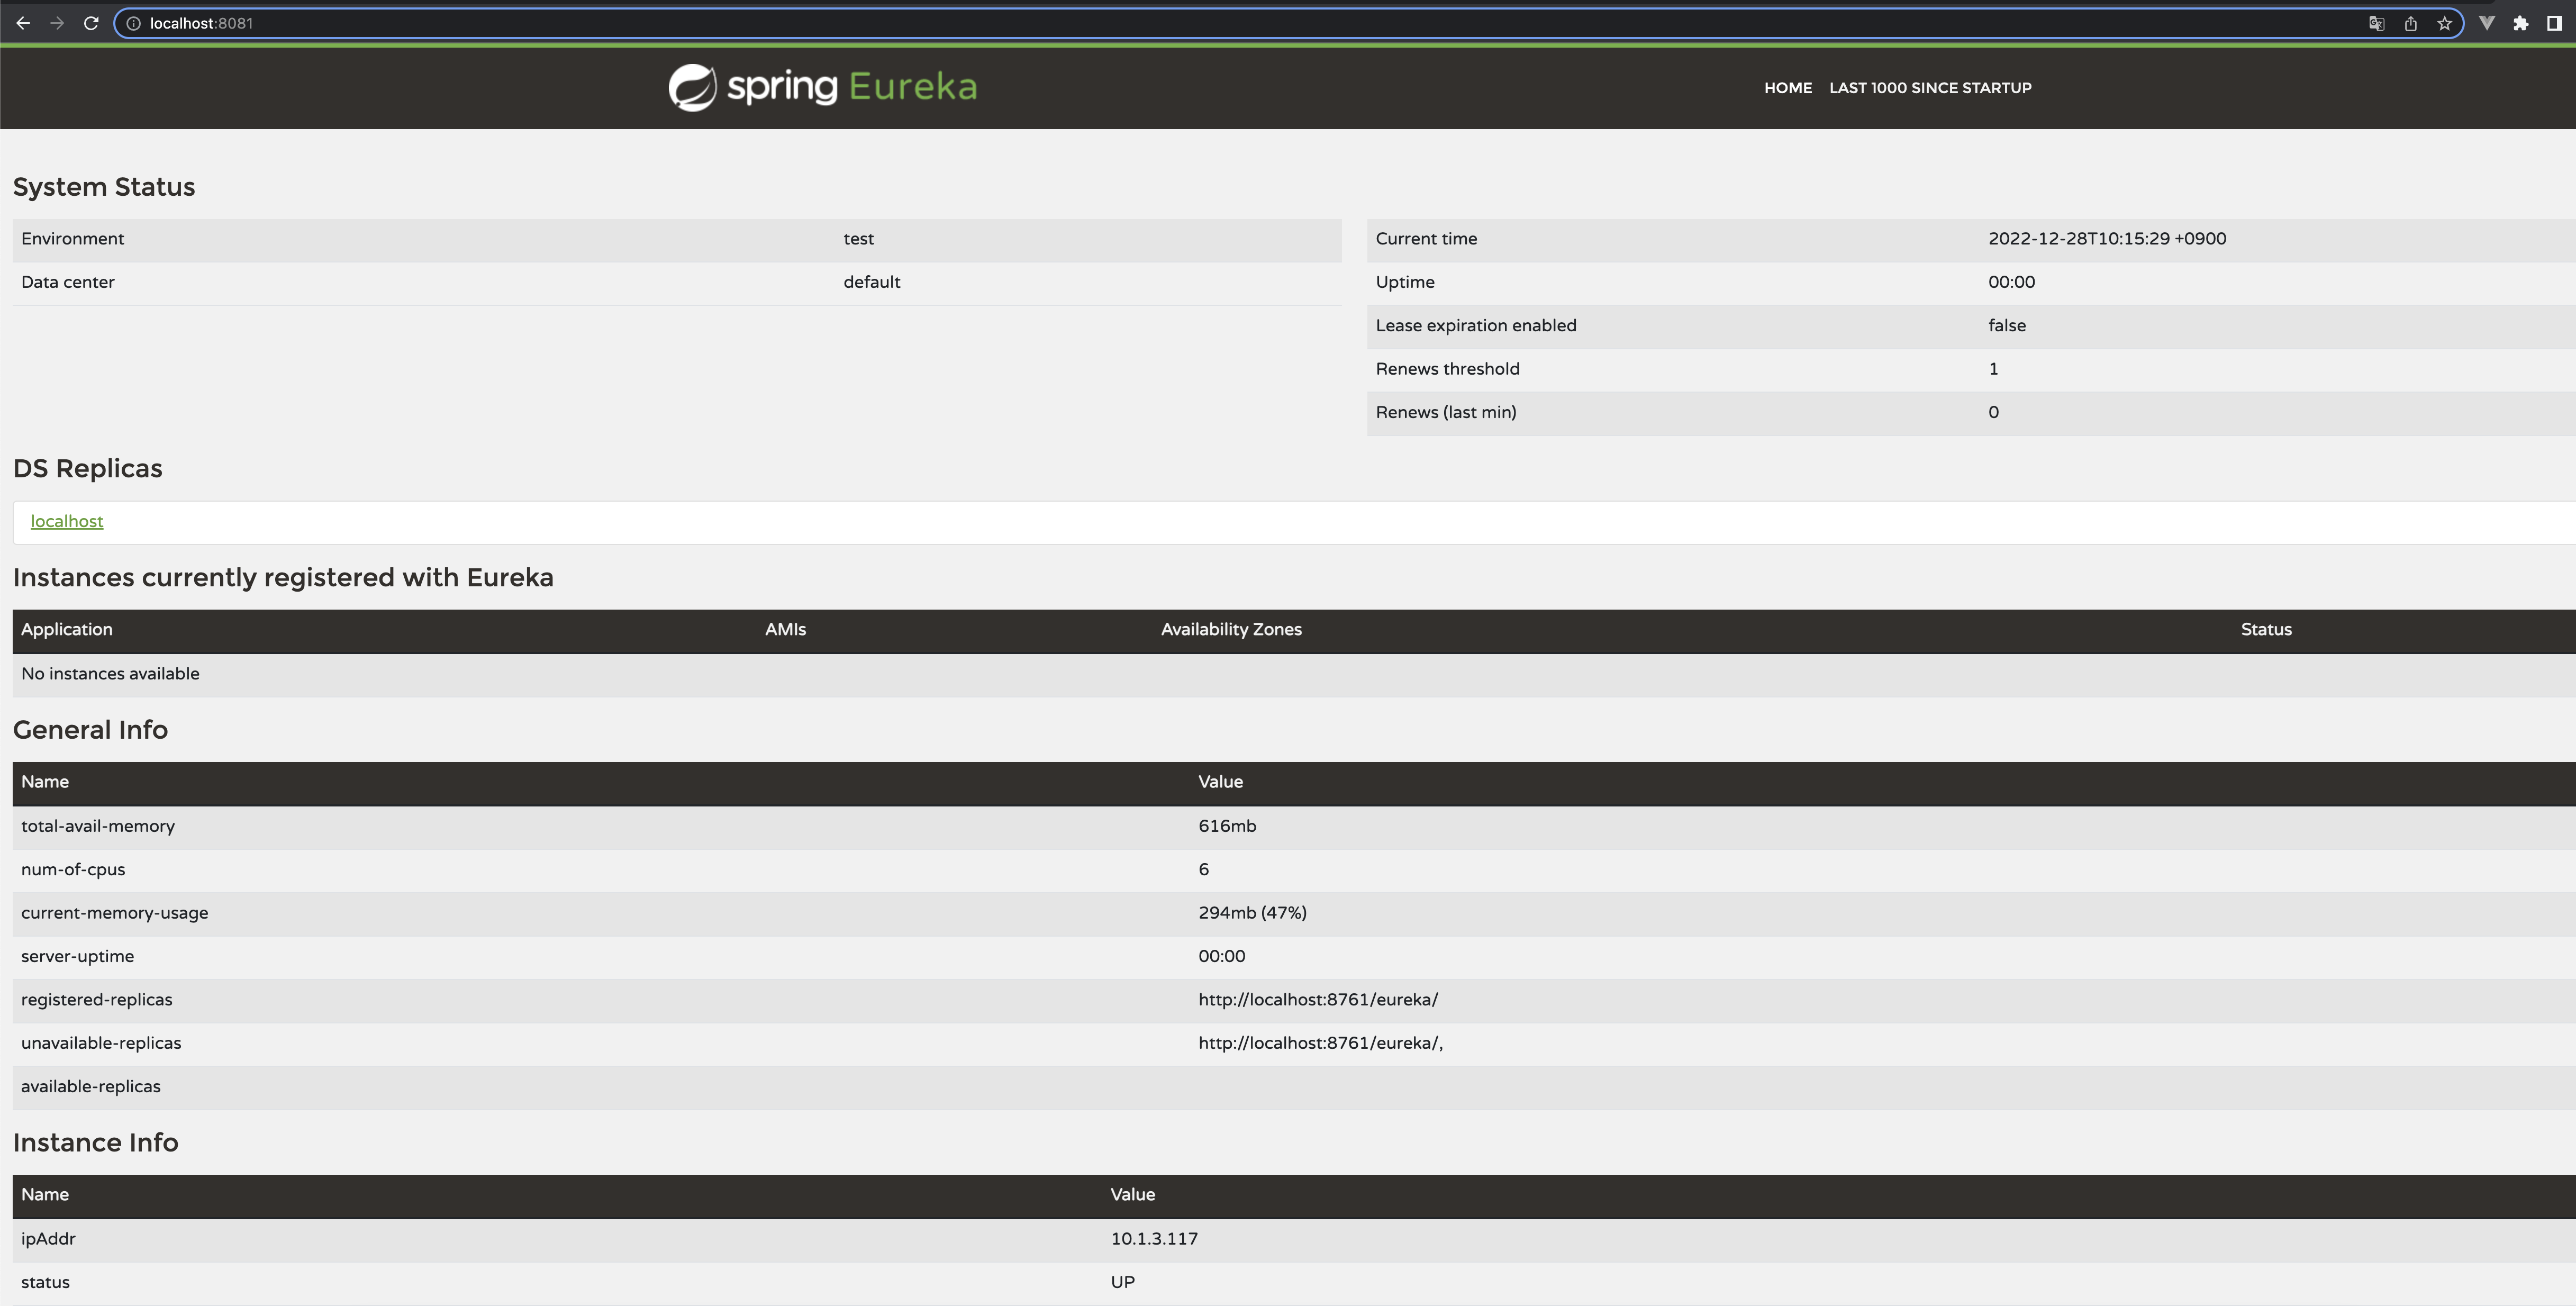Click the Spring Eureka logo
Screen dimensions: 2576x1306
click(822, 87)
